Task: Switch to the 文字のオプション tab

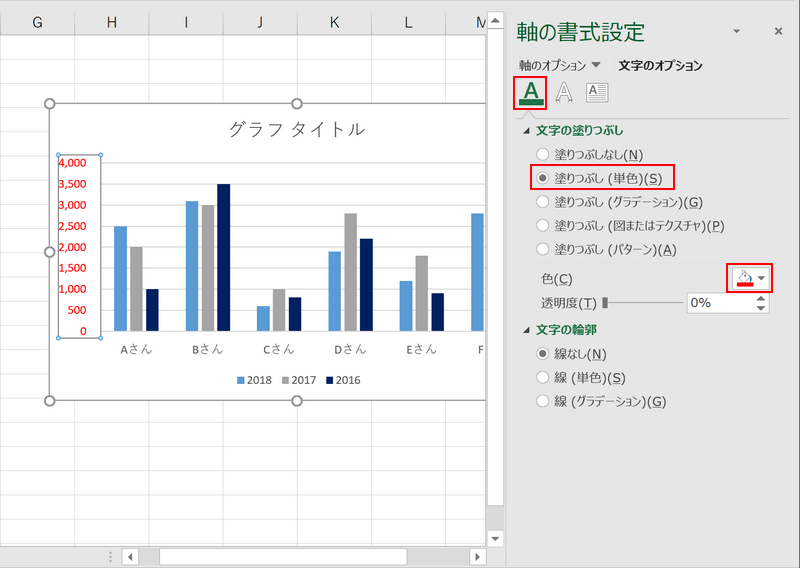Action: [660, 65]
